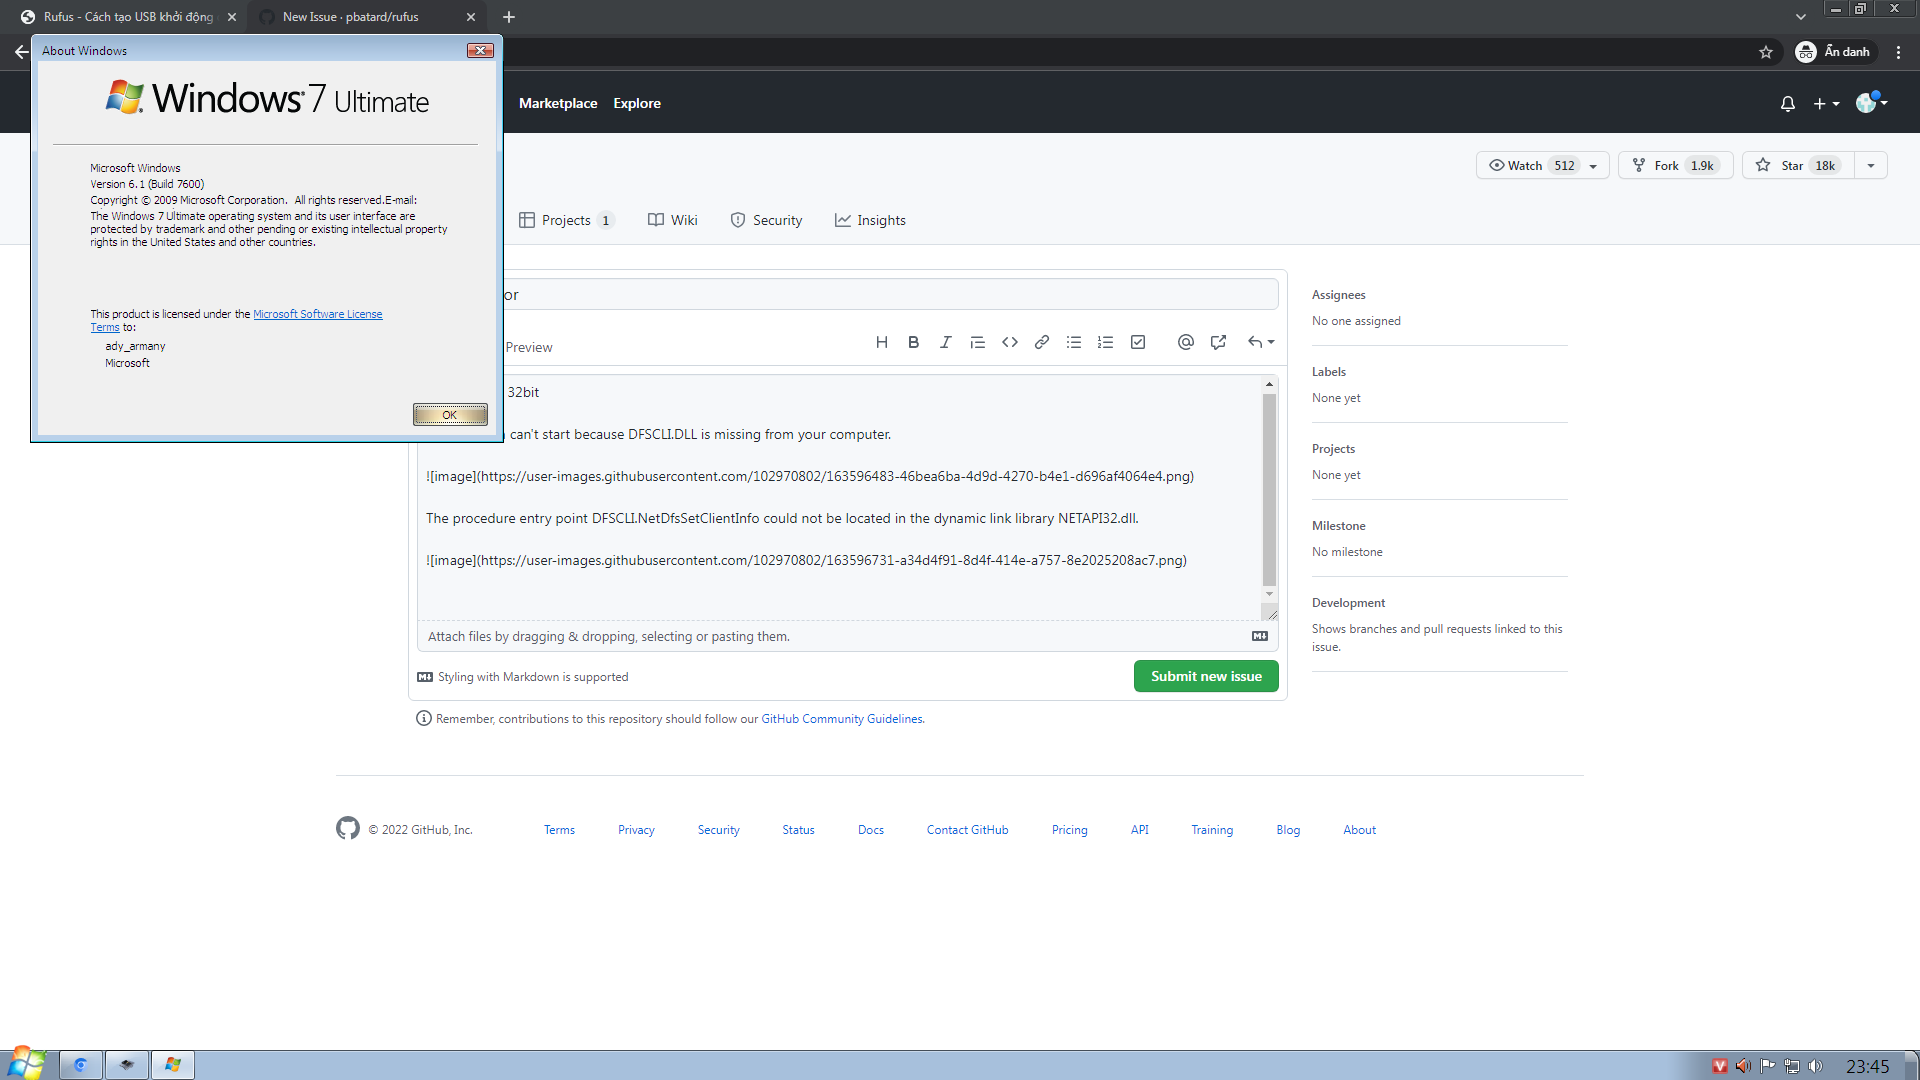Reference an issue or pull request
This screenshot has width=1920, height=1080.
[1218, 342]
